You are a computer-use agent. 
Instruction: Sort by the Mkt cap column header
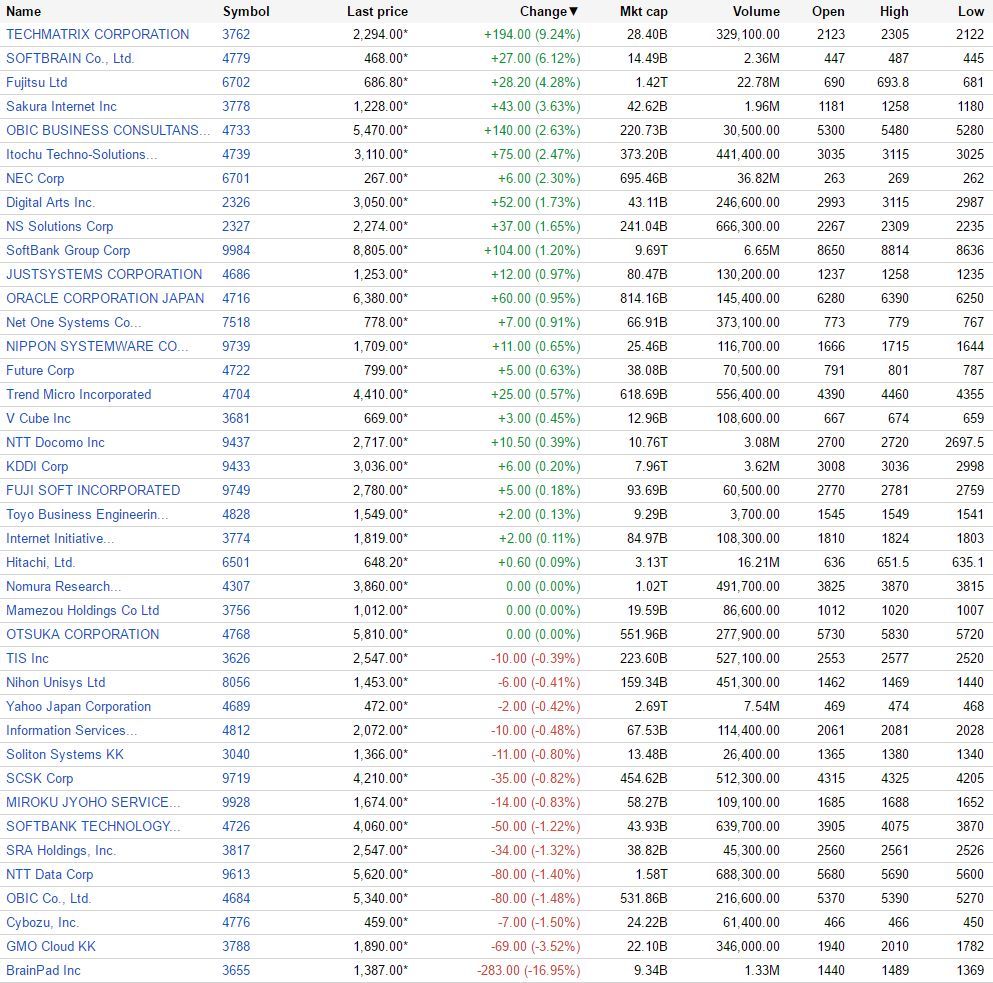tap(643, 11)
